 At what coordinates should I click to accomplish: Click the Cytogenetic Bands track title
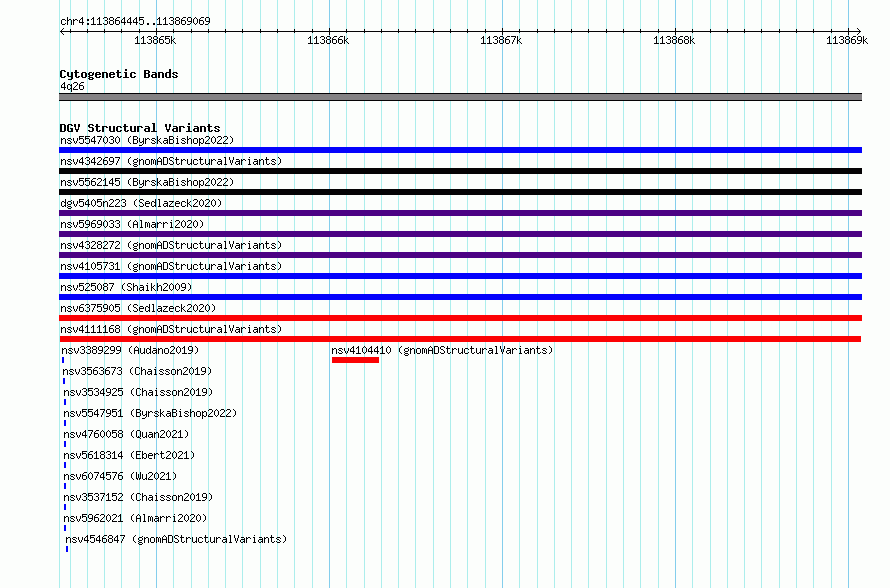pyautogui.click(x=119, y=74)
